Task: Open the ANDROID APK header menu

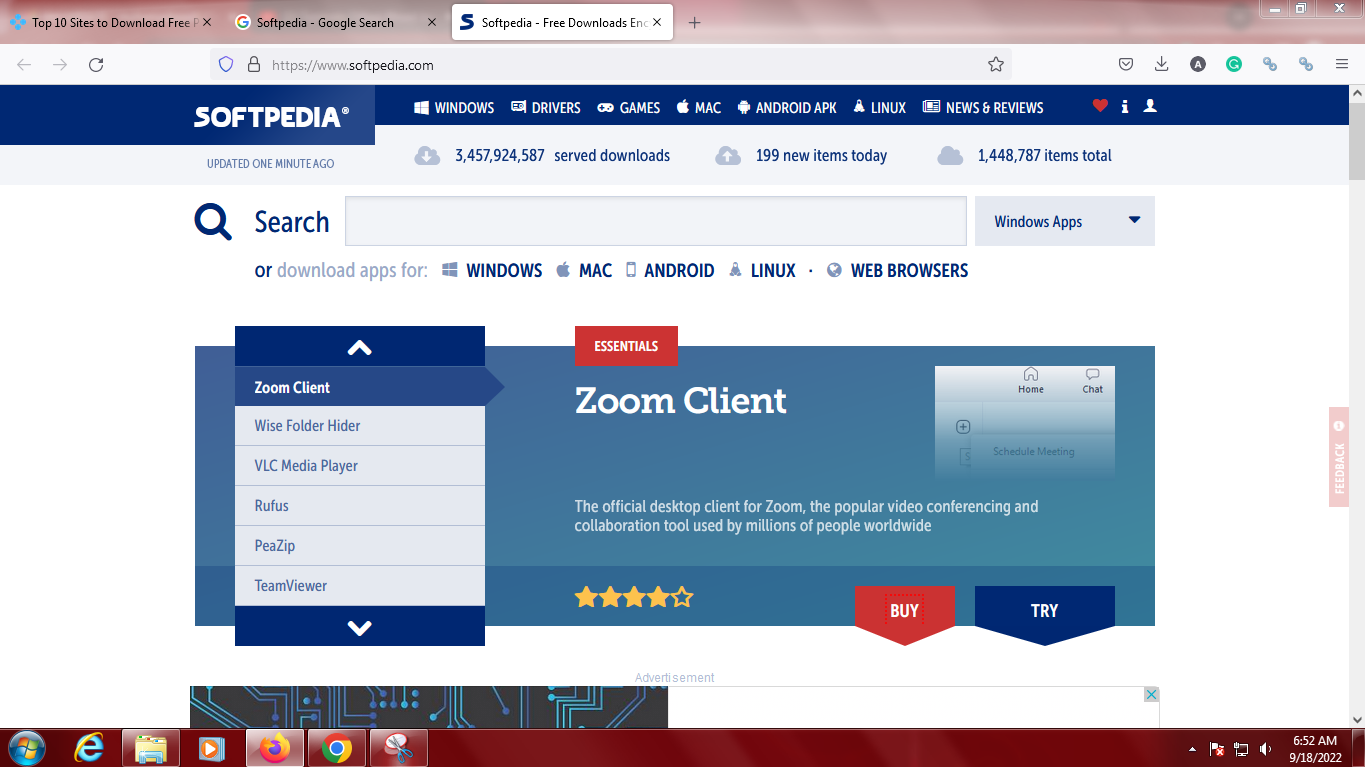Action: 787,107
